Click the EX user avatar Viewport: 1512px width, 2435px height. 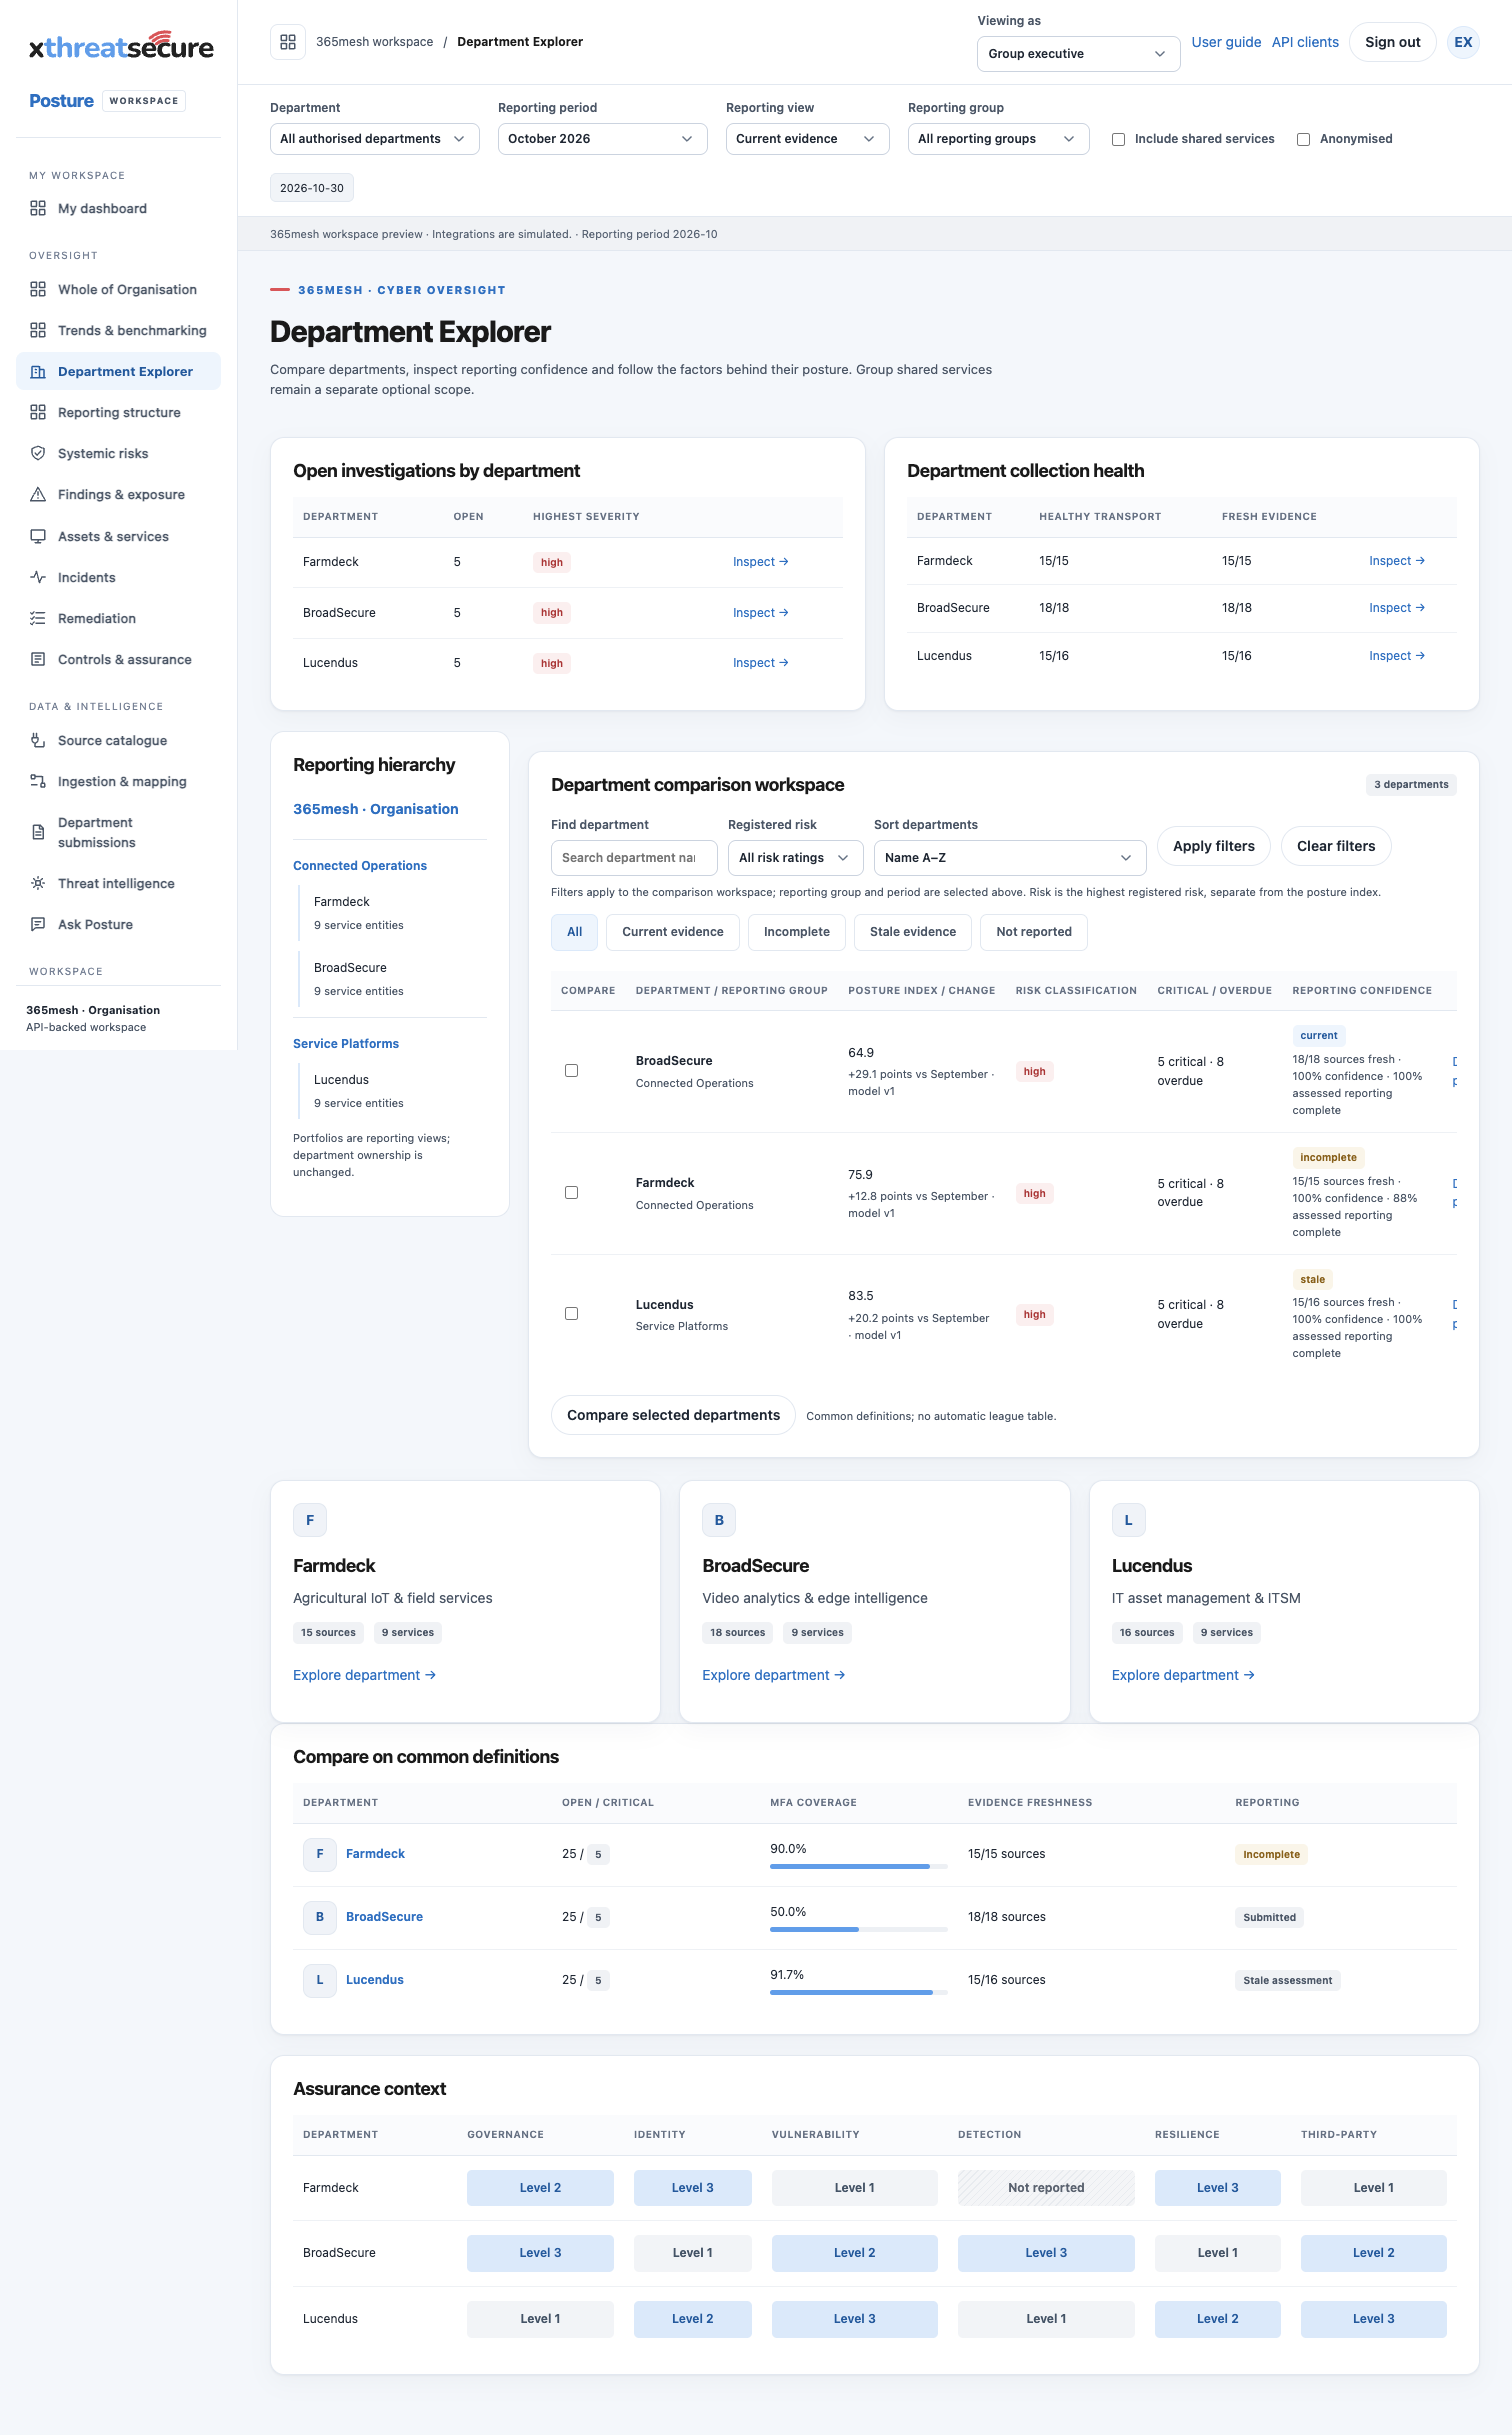(1463, 42)
